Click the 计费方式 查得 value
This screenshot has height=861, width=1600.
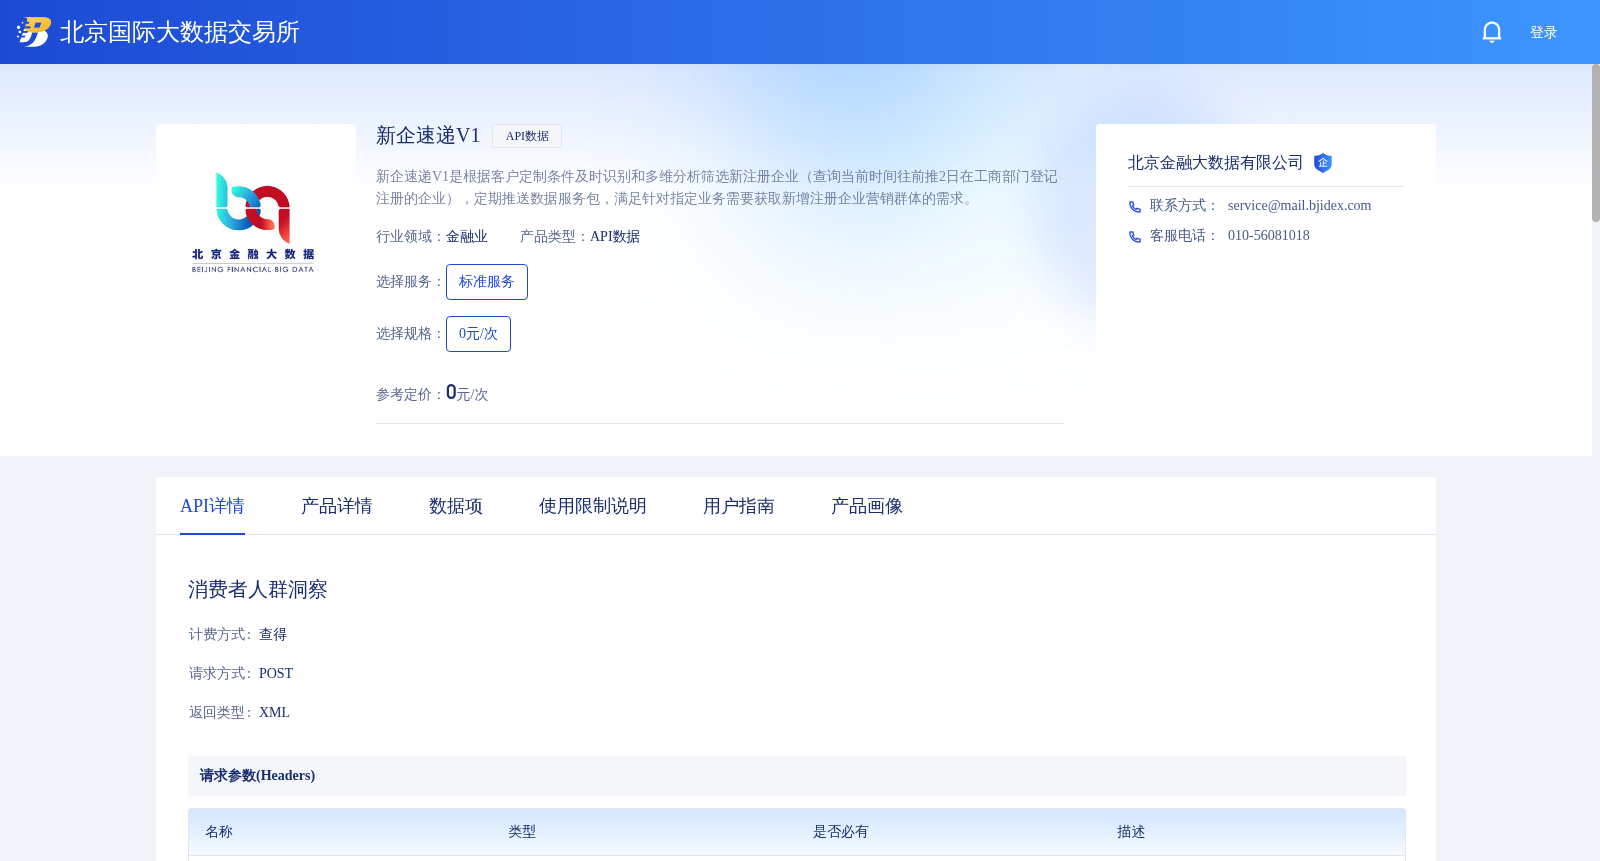[273, 635]
